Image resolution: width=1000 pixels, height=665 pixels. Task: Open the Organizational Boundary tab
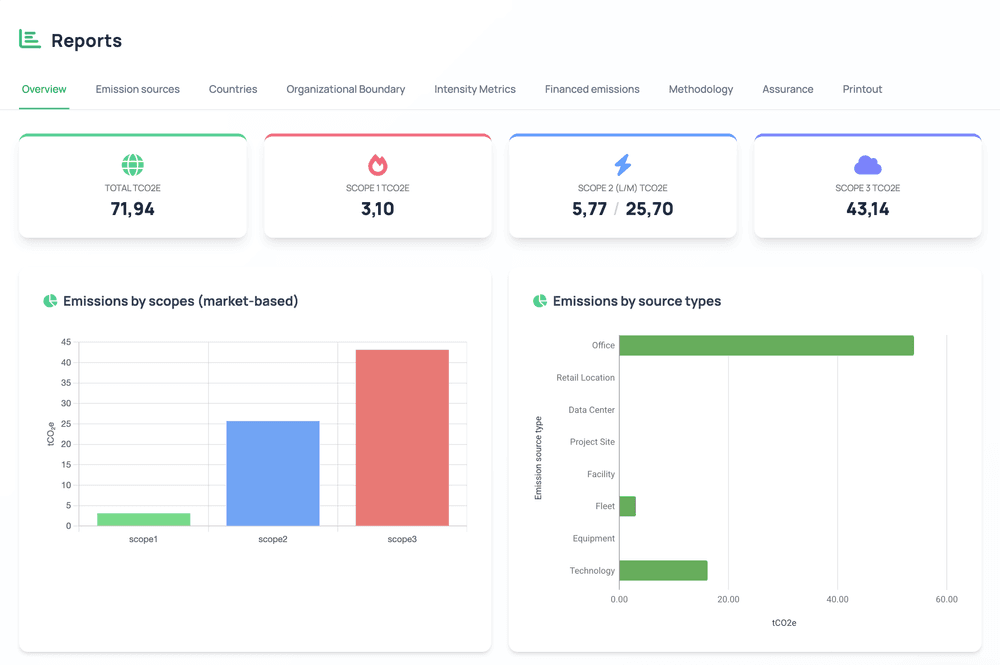pyautogui.click(x=345, y=89)
